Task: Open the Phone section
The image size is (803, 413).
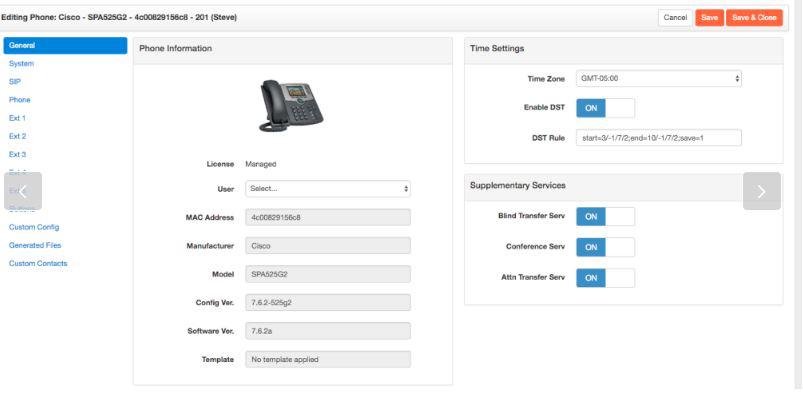Action: (x=19, y=99)
